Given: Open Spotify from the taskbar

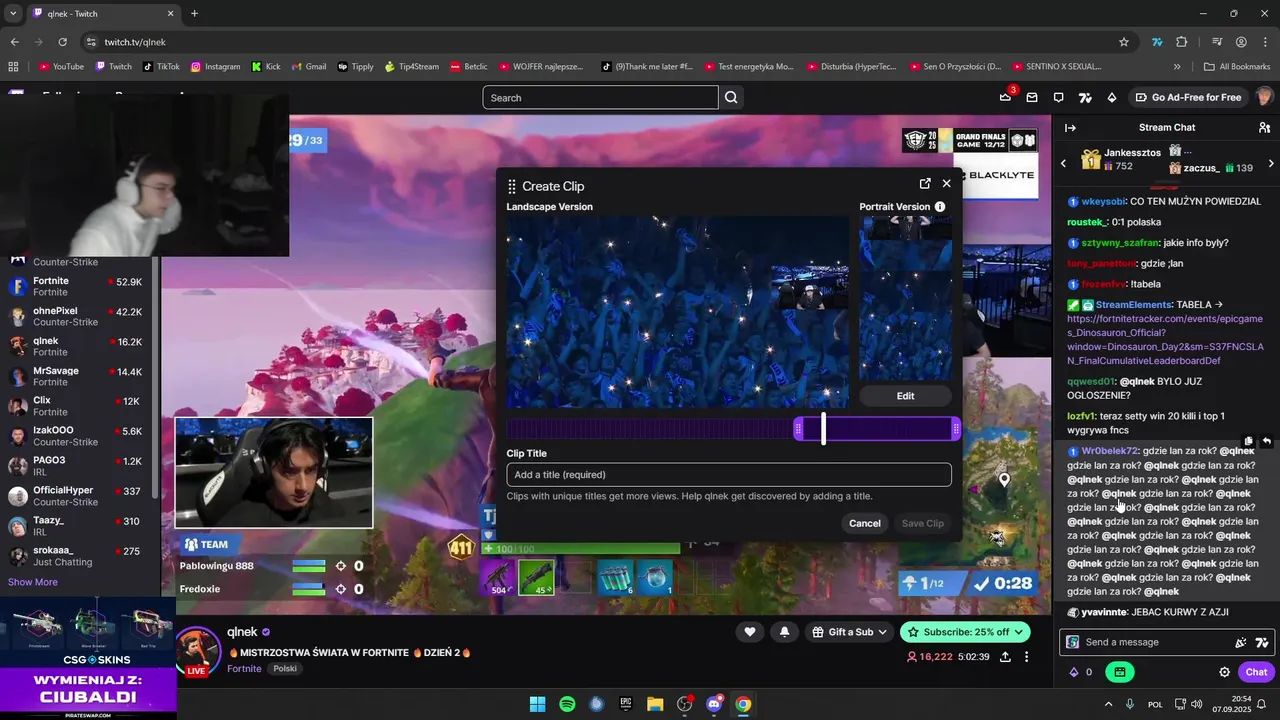Looking at the screenshot, I should [x=567, y=704].
